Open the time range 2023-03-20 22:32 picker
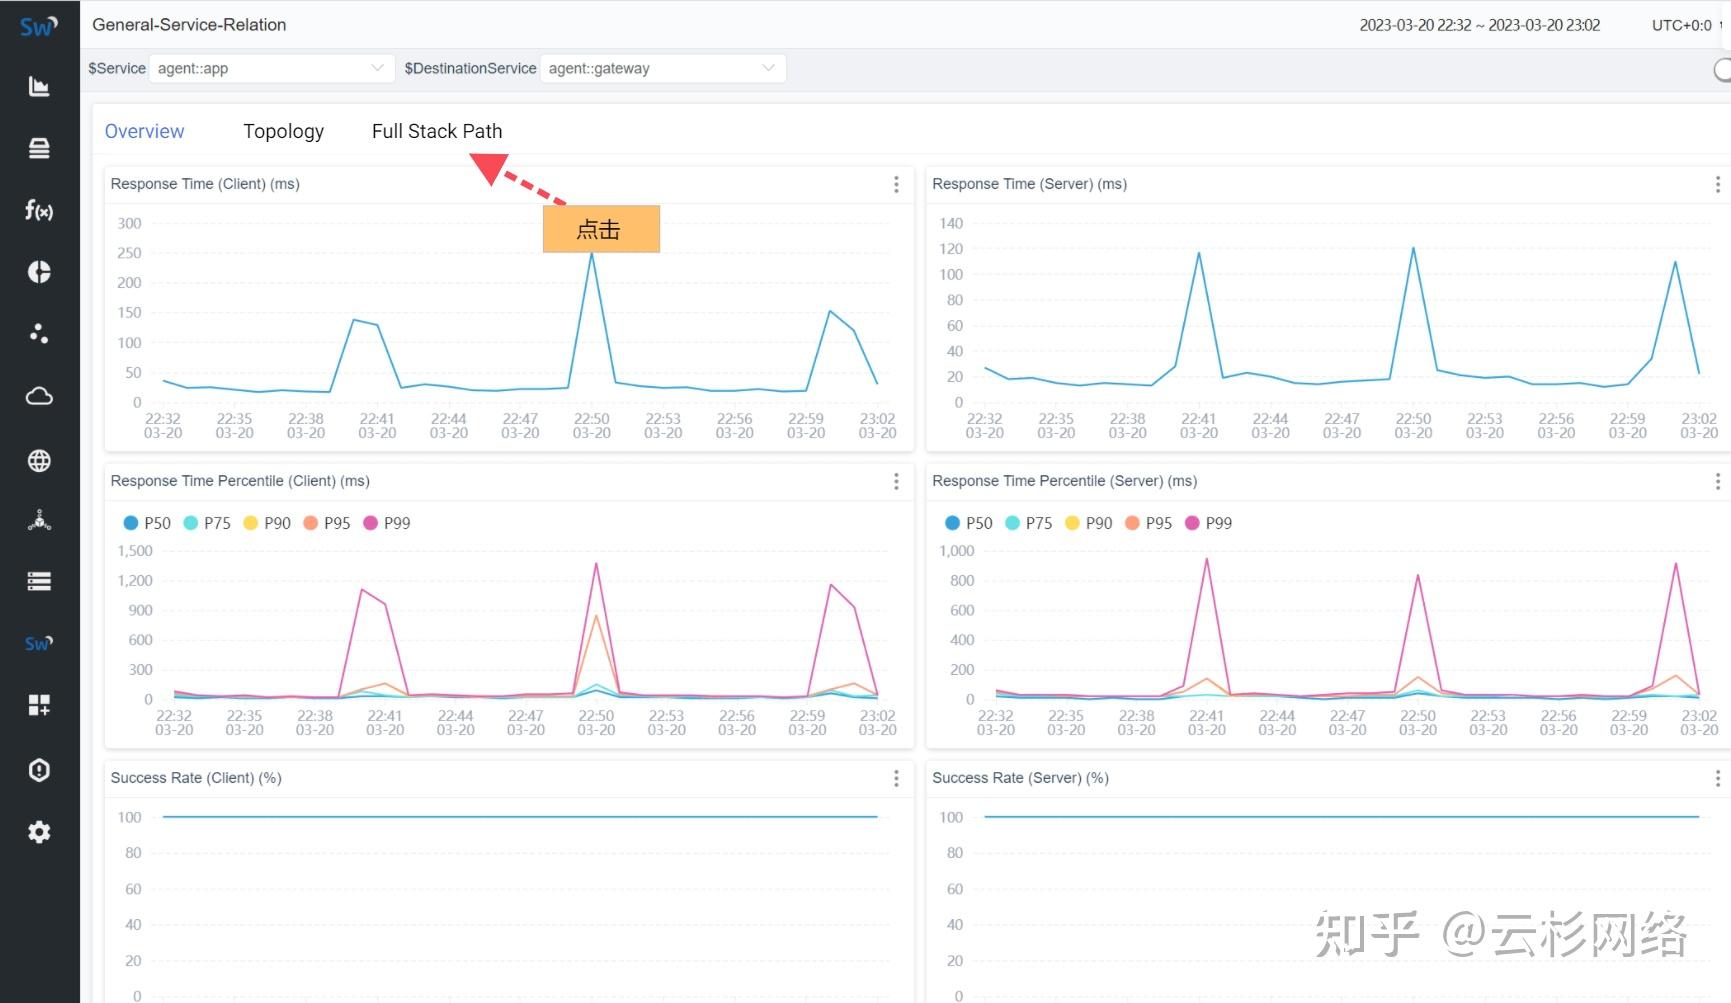This screenshot has width=1731, height=1003. [1479, 25]
